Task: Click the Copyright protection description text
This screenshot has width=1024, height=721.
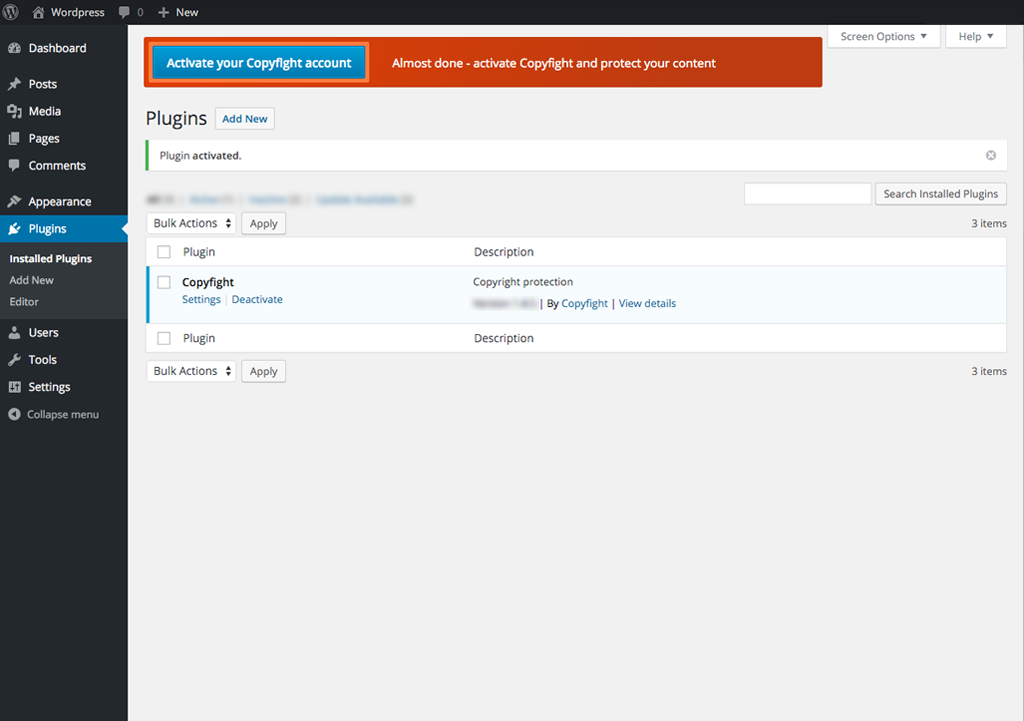Action: [x=523, y=282]
